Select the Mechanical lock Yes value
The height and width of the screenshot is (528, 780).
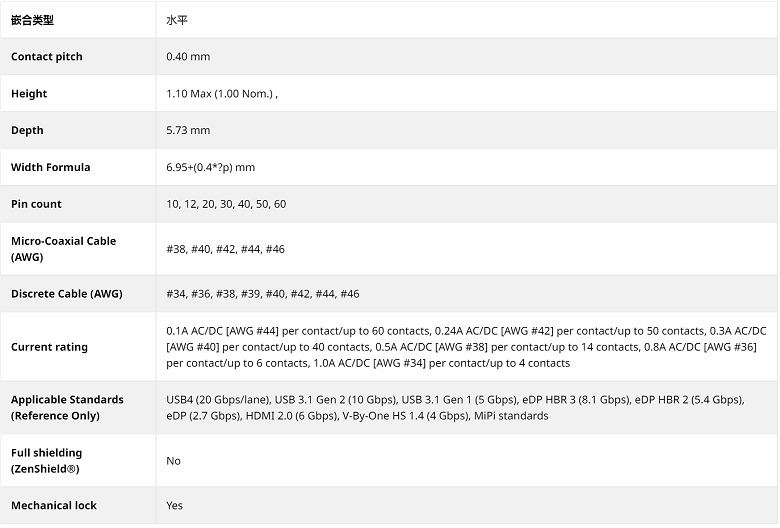click(175, 506)
